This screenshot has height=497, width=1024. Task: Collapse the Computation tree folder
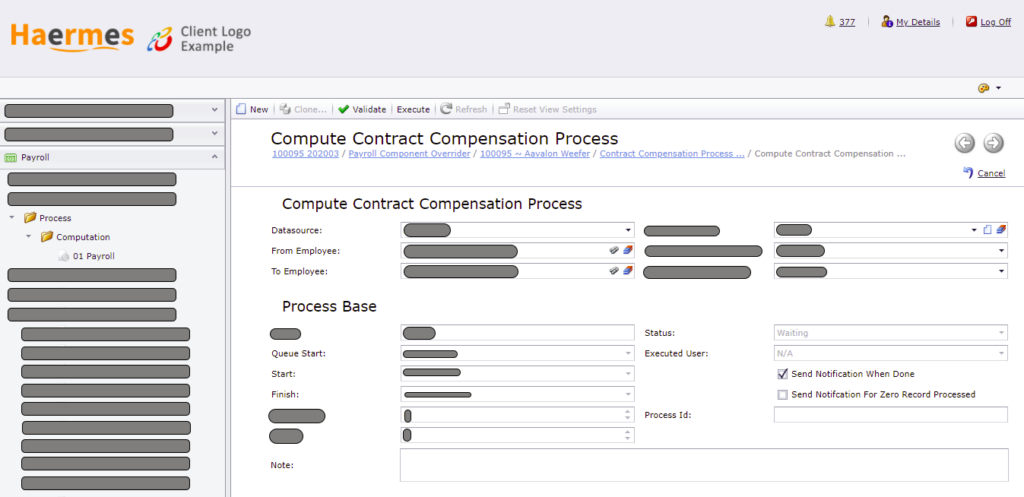(28, 236)
